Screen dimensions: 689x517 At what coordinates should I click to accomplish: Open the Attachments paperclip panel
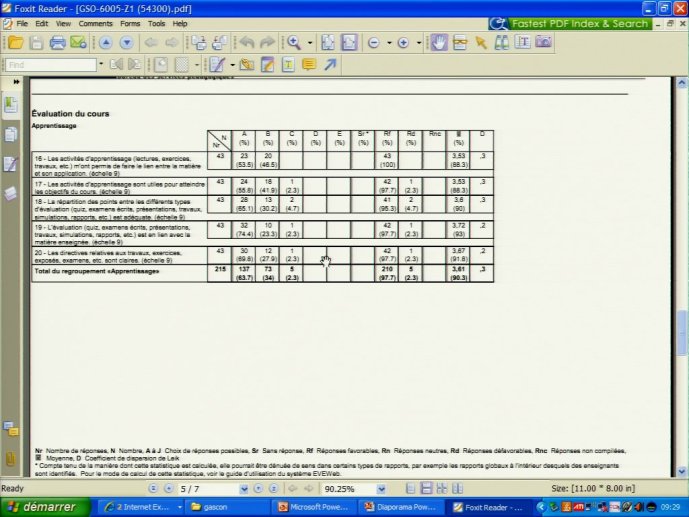coord(11,459)
